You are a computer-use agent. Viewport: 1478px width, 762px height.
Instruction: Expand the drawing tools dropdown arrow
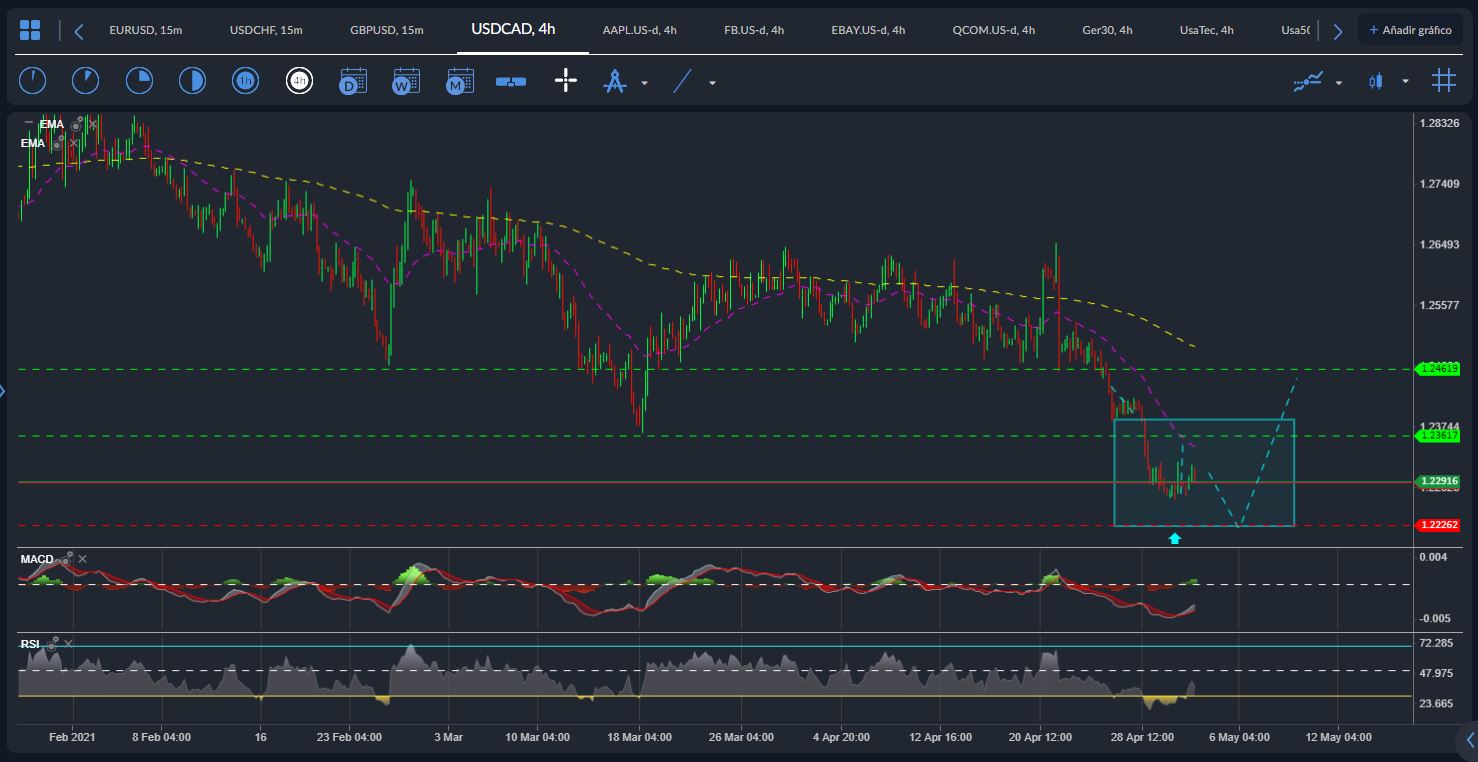click(x=644, y=83)
